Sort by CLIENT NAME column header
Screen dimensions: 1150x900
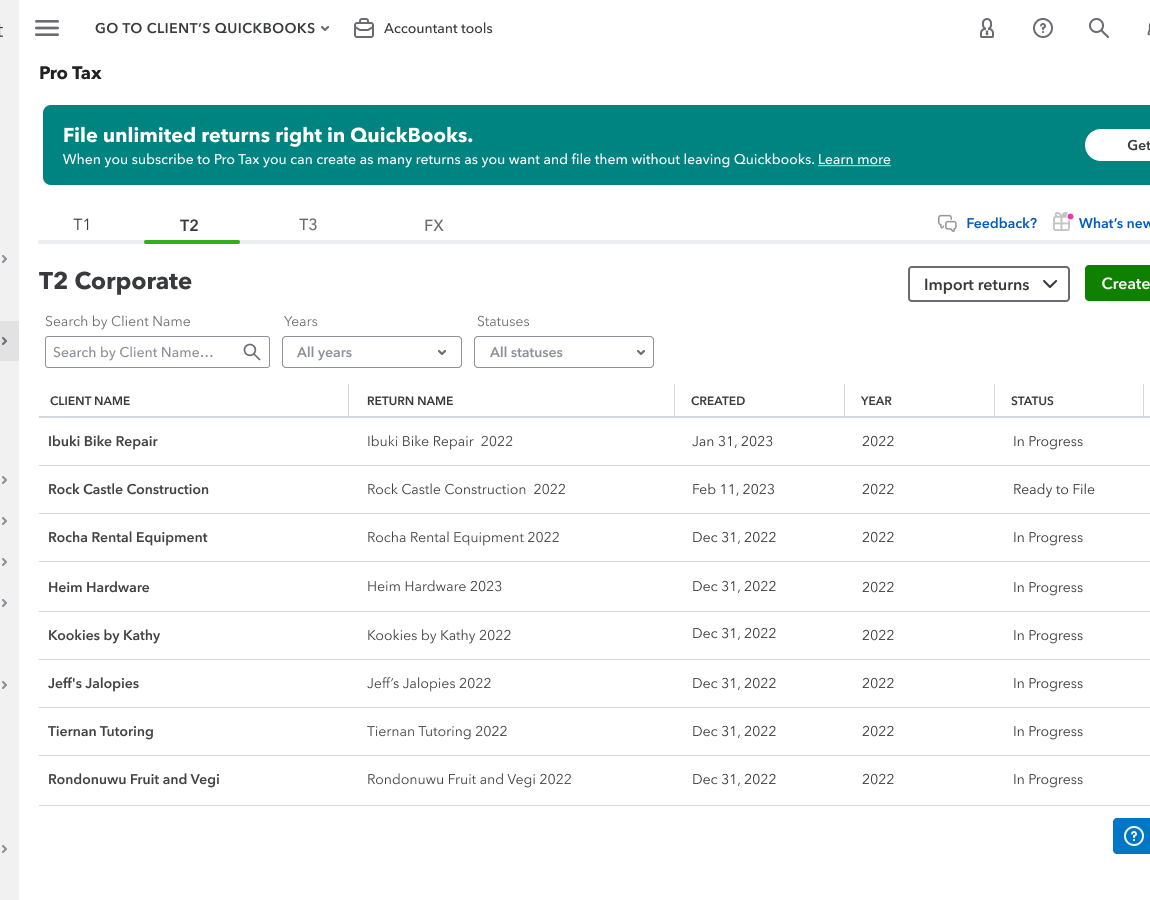[x=89, y=400]
